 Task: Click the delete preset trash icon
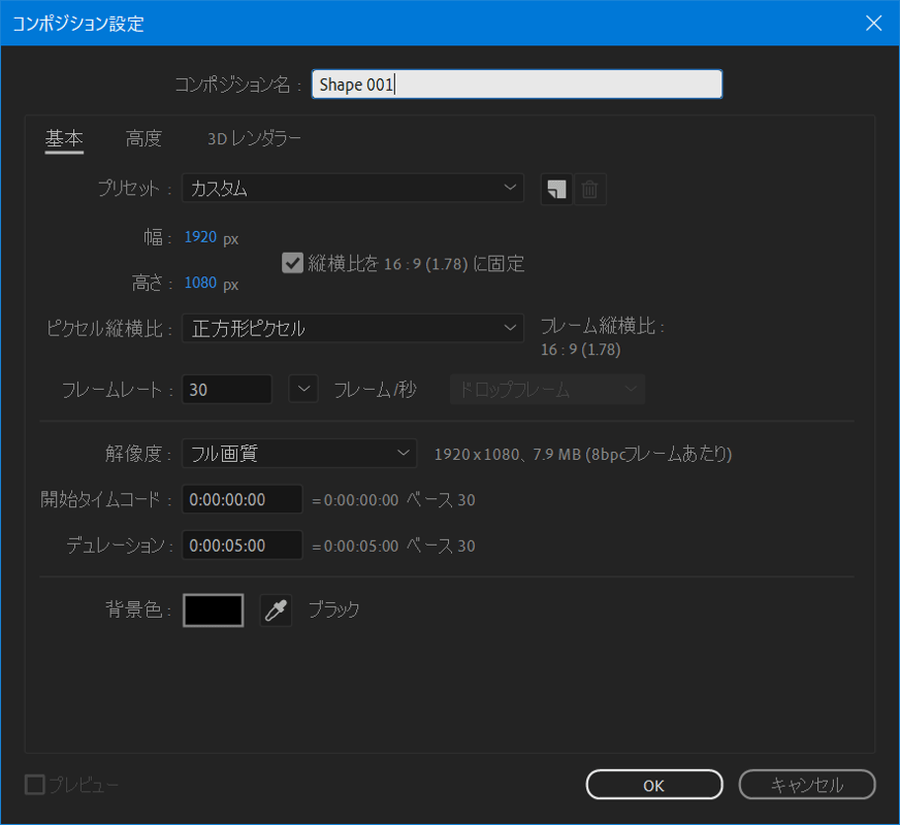589,188
